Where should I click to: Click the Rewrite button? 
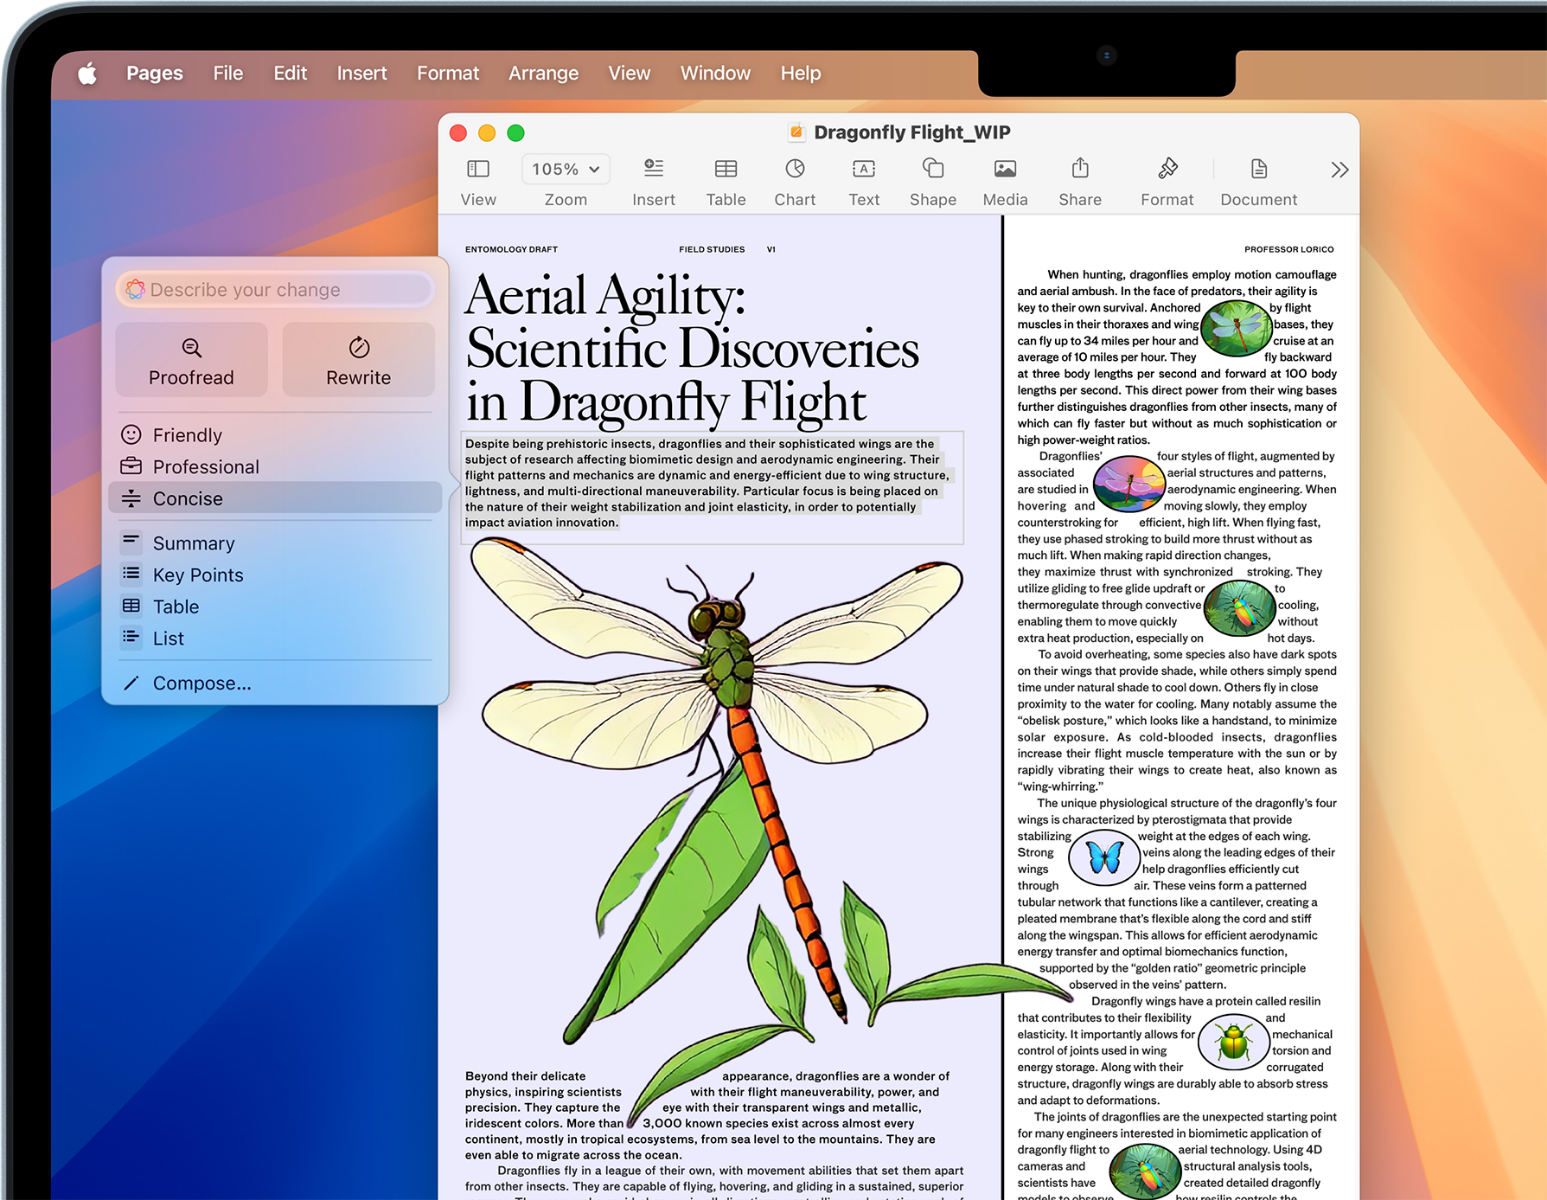point(358,360)
